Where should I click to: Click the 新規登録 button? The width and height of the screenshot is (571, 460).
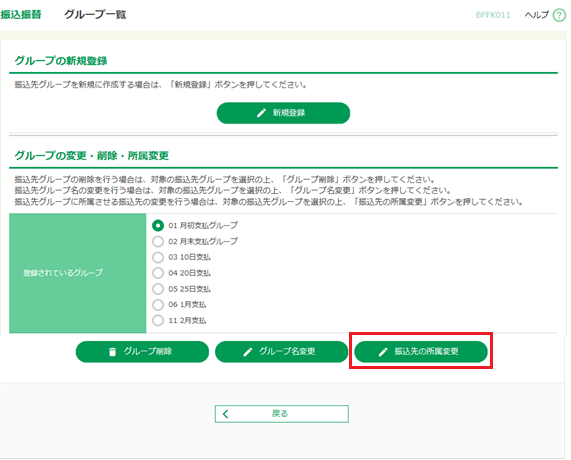point(283,113)
